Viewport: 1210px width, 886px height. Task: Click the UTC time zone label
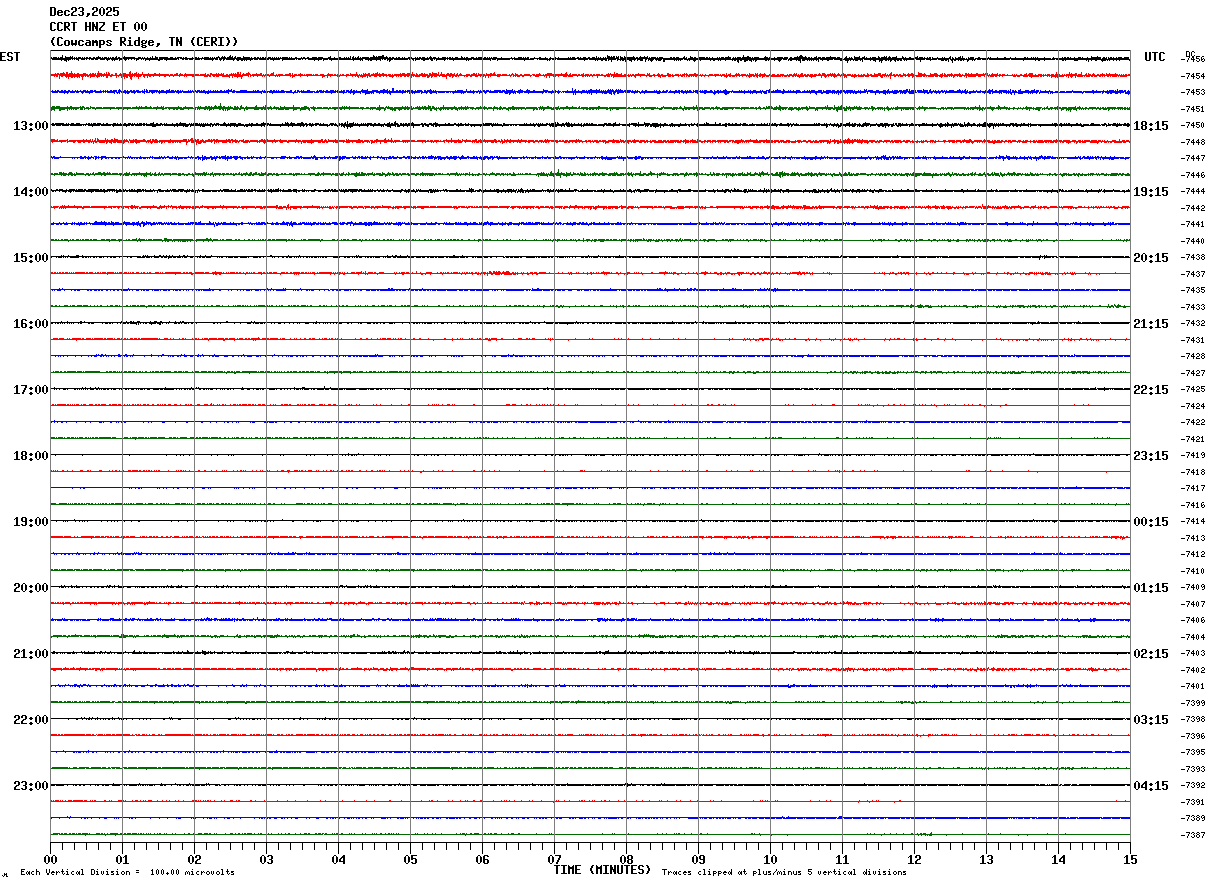(1155, 57)
